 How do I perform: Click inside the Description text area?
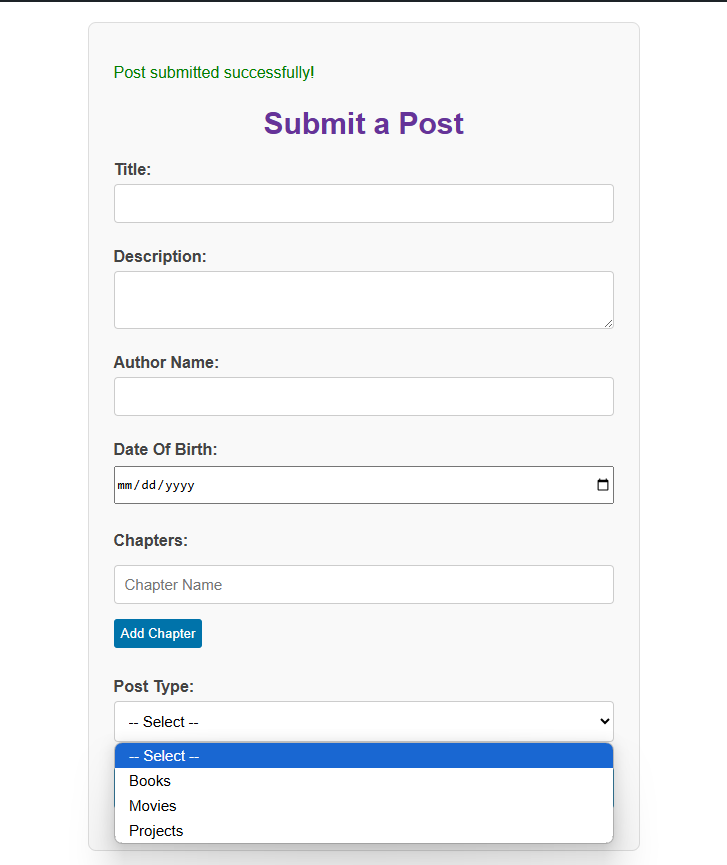(x=364, y=300)
